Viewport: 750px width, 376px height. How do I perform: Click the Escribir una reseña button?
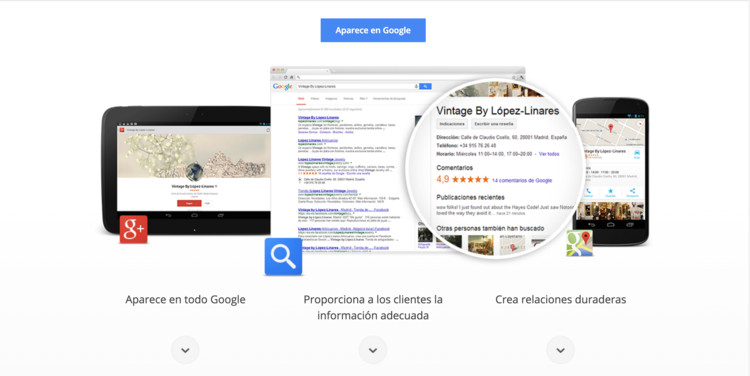tap(493, 124)
